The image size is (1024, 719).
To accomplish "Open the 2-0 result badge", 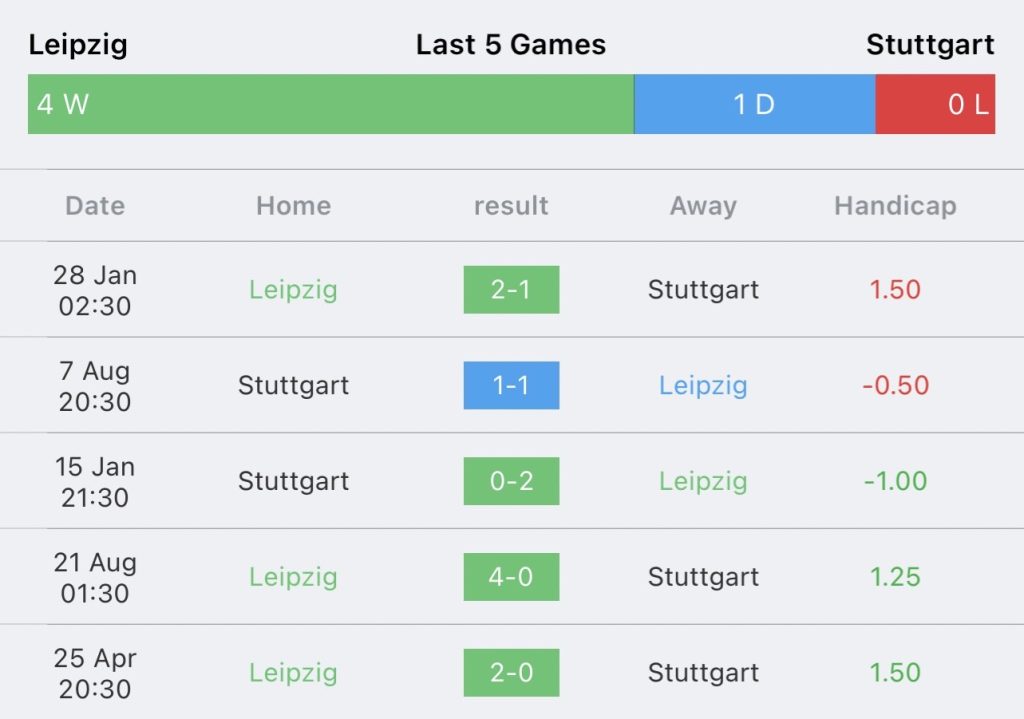I will tap(511, 673).
